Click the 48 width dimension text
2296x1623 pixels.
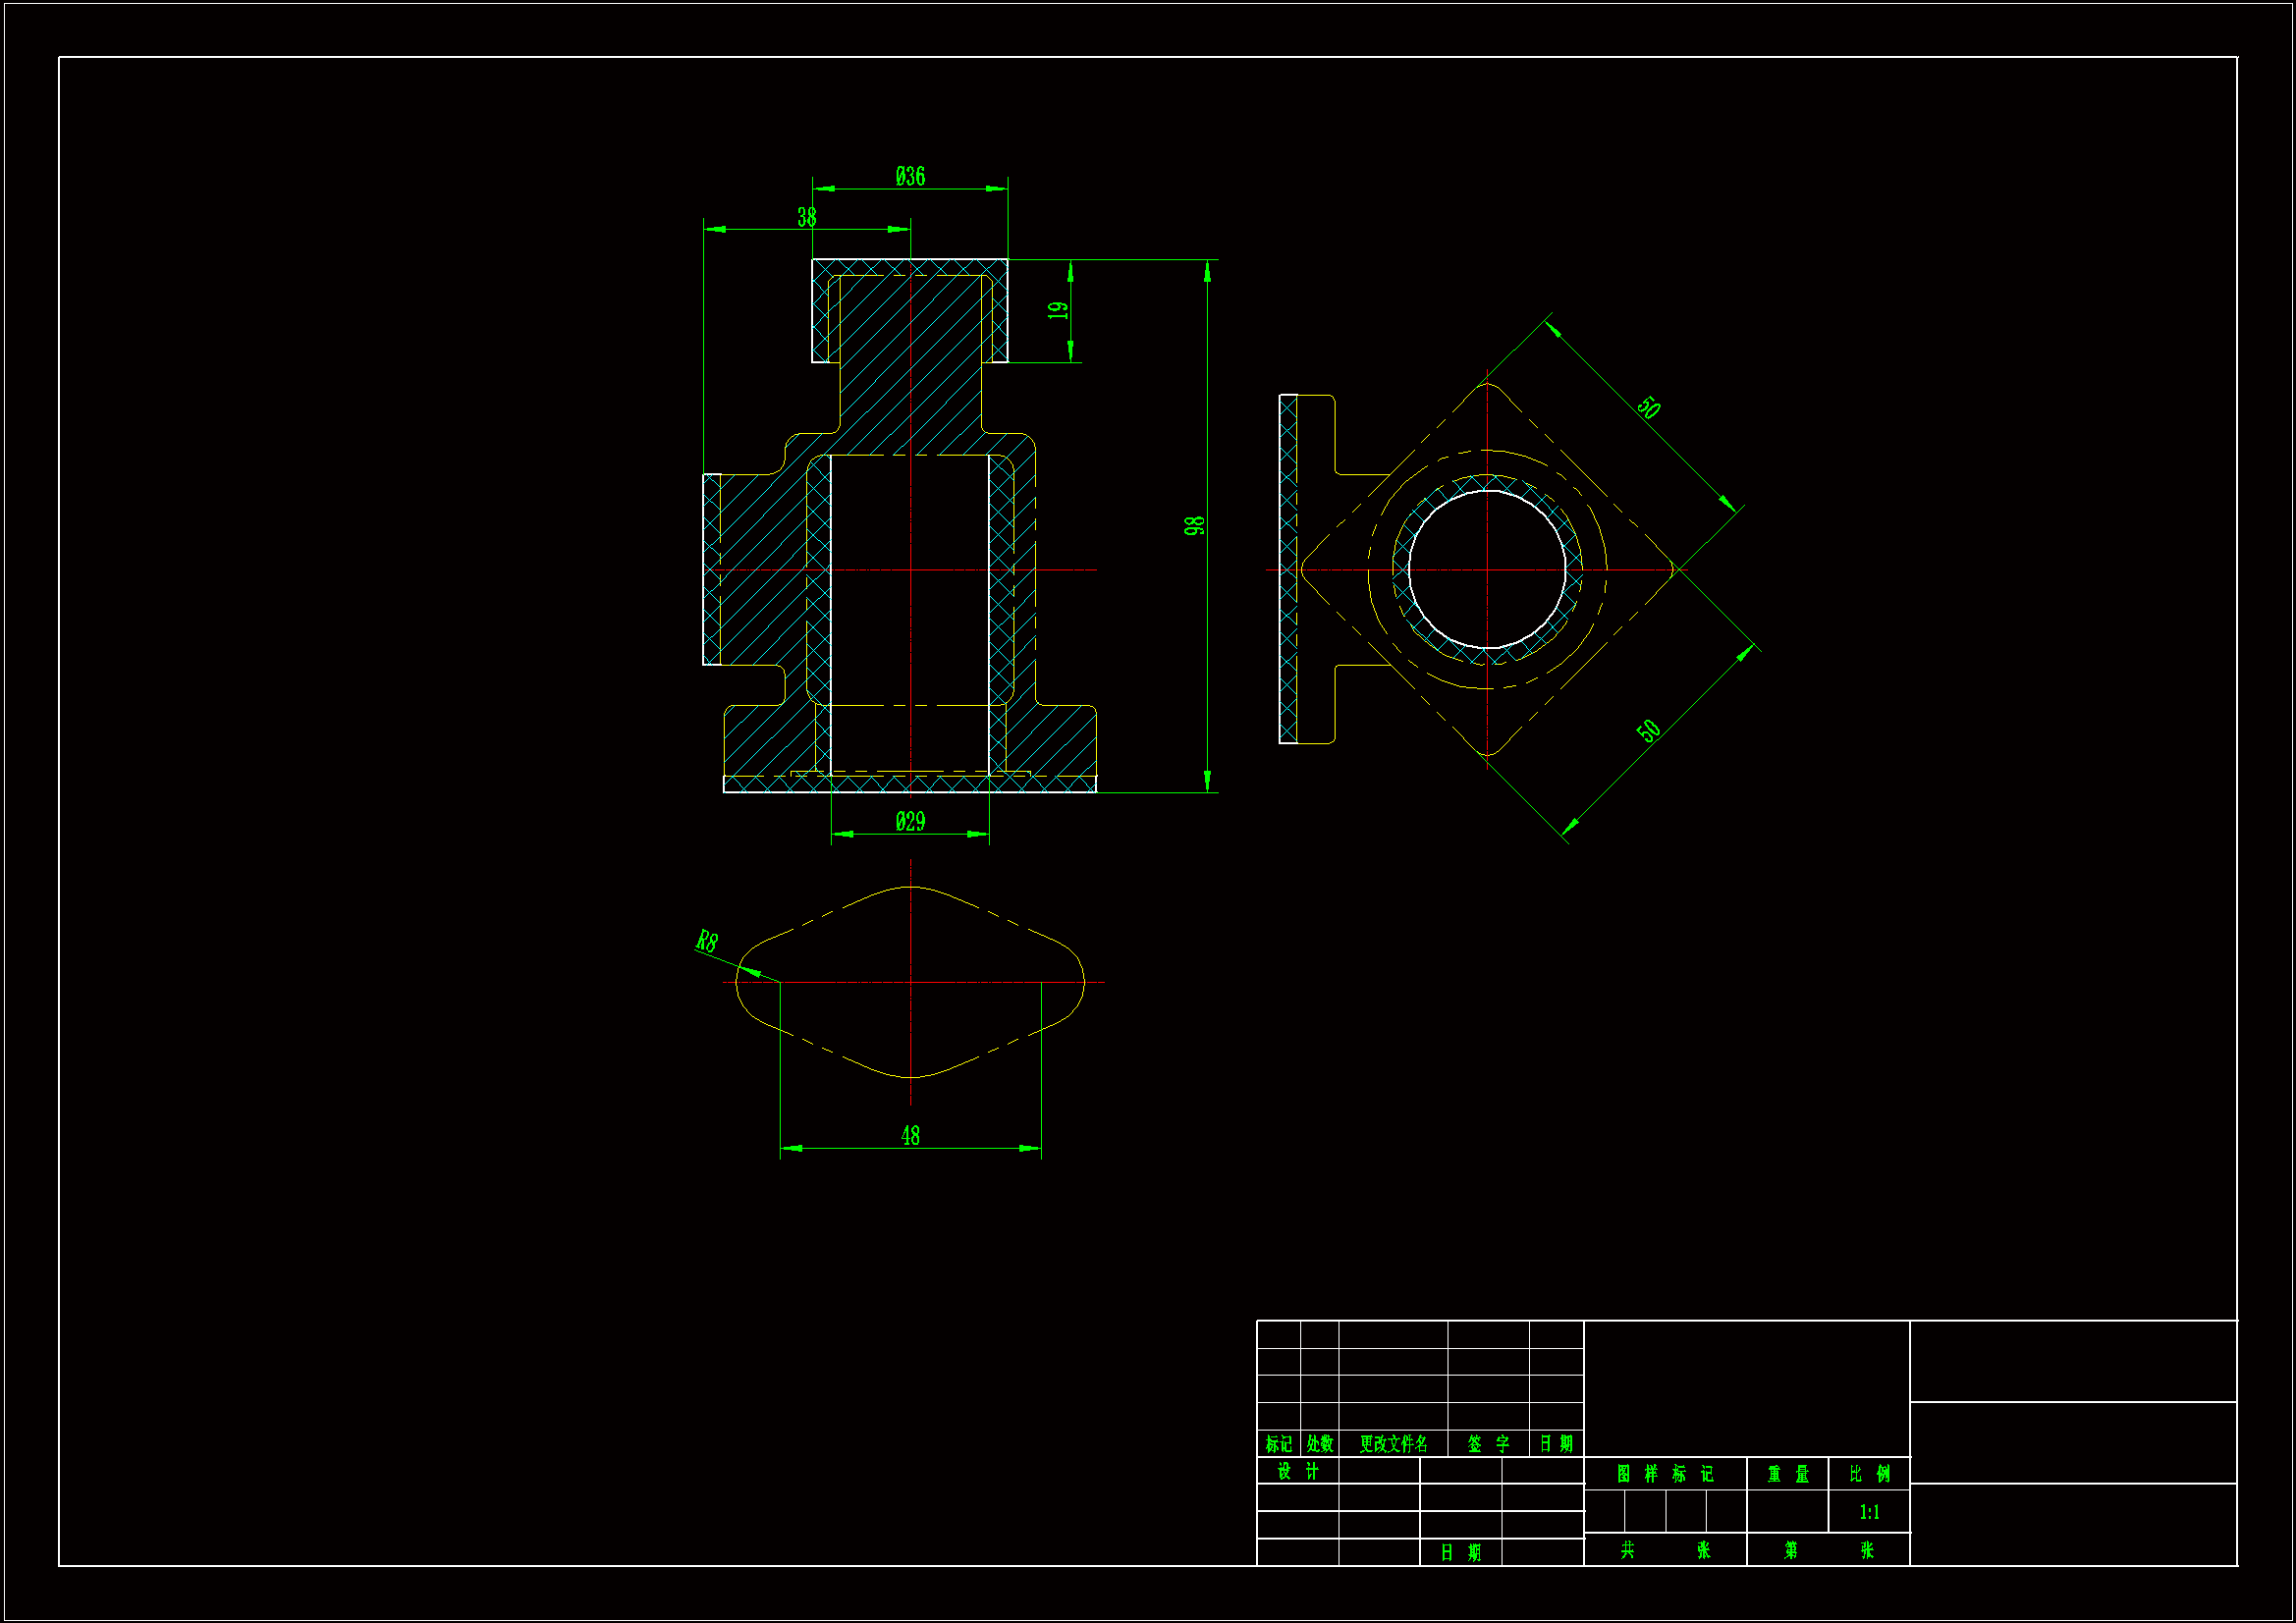[910, 1136]
